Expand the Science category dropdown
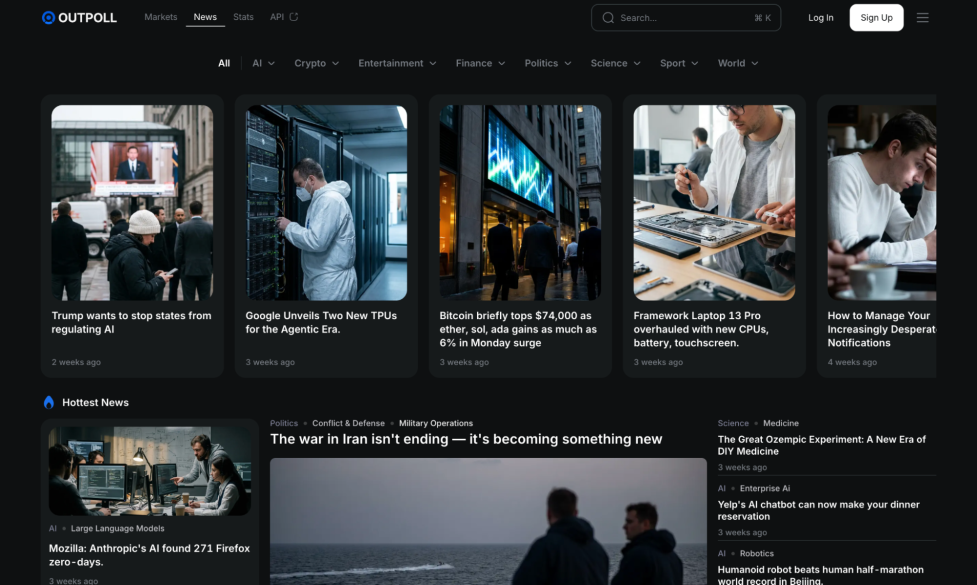This screenshot has width=977, height=585. (x=616, y=63)
